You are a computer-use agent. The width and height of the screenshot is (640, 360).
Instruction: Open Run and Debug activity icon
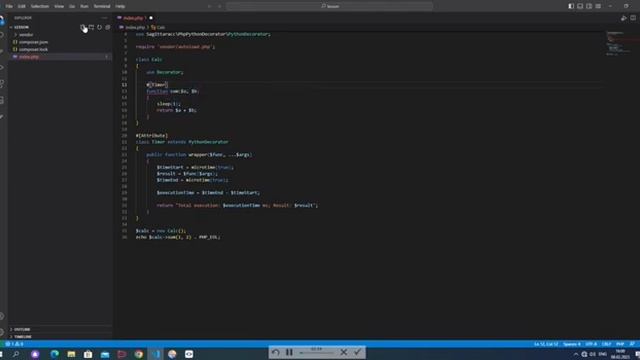(x=2, y=67)
